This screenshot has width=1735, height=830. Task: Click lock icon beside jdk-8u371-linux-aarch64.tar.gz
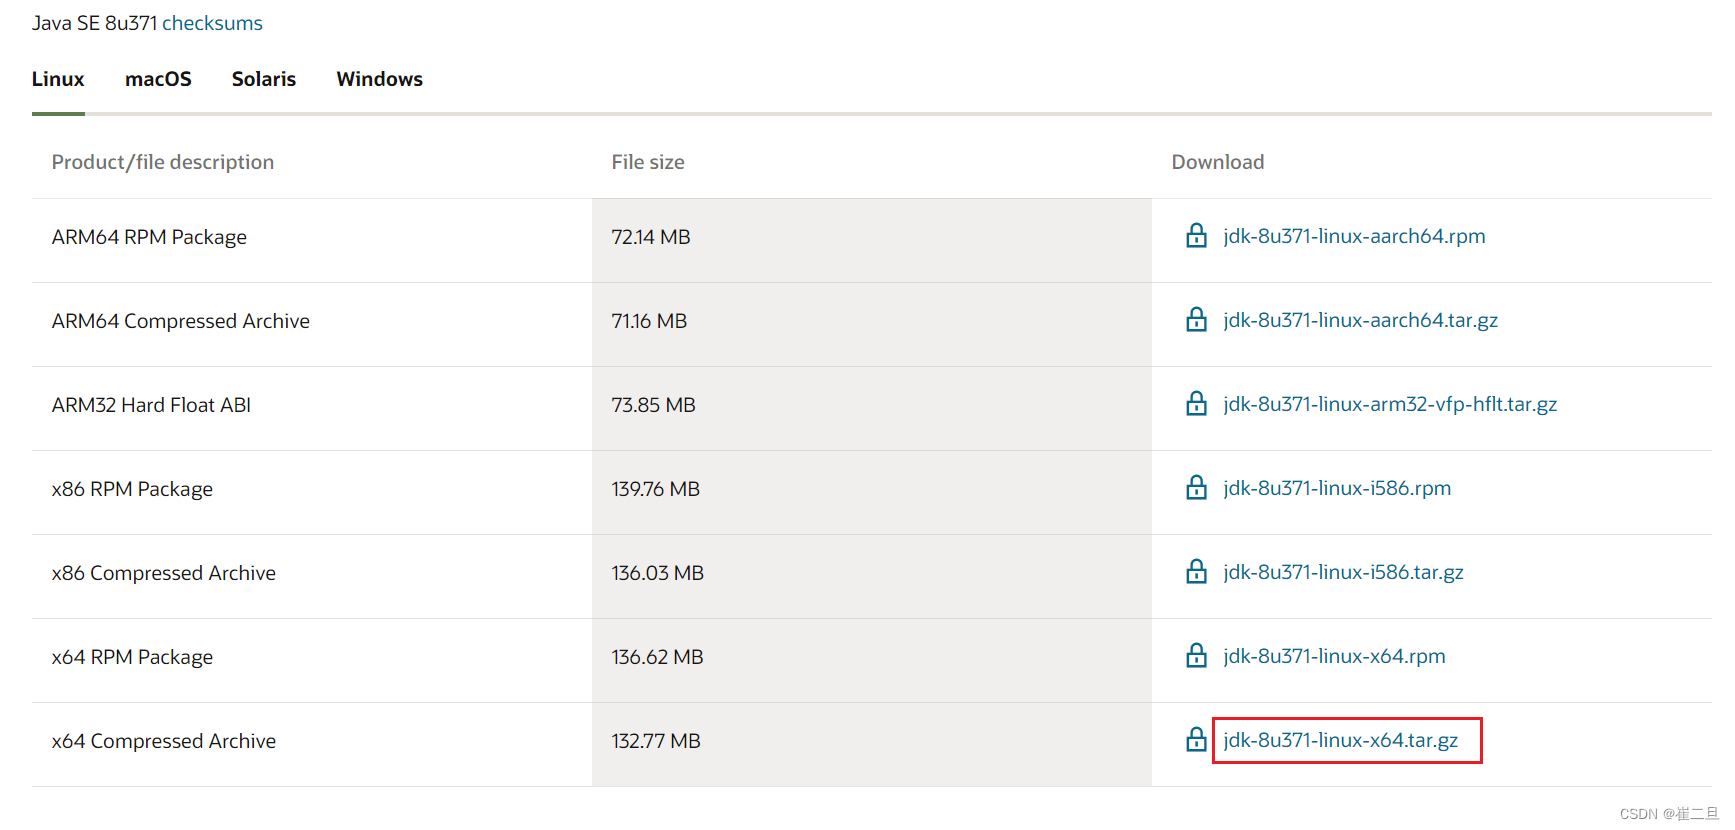tap(1196, 320)
